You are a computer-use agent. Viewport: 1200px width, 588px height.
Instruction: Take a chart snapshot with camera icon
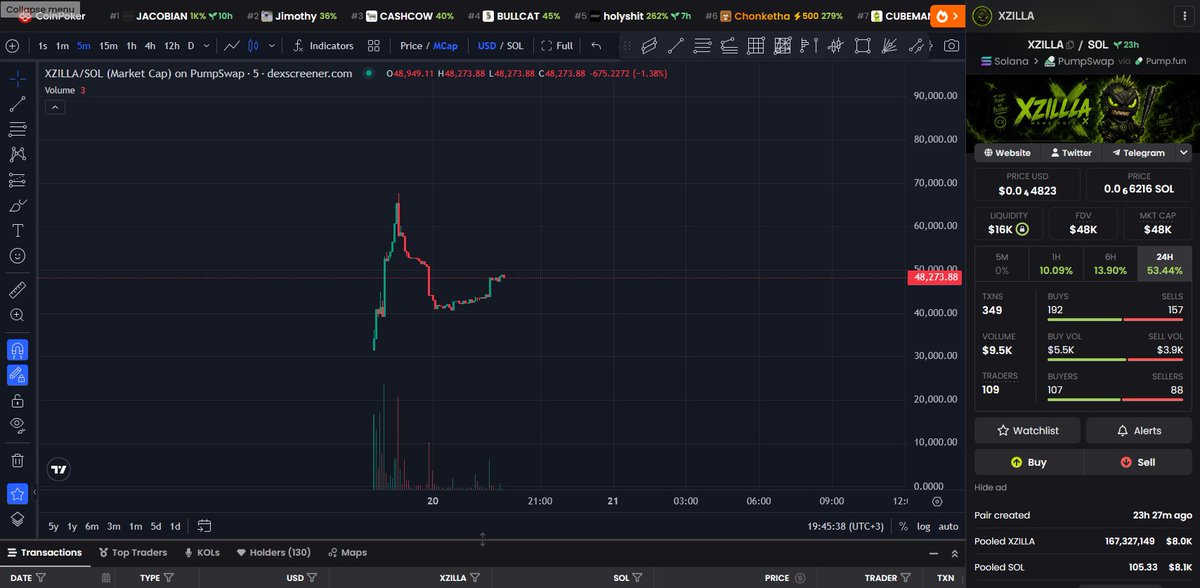[x=952, y=46]
